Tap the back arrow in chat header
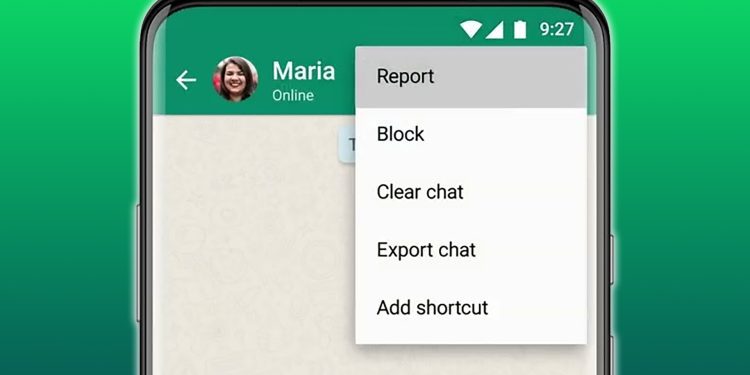Viewport: 750px width, 375px height. point(186,80)
